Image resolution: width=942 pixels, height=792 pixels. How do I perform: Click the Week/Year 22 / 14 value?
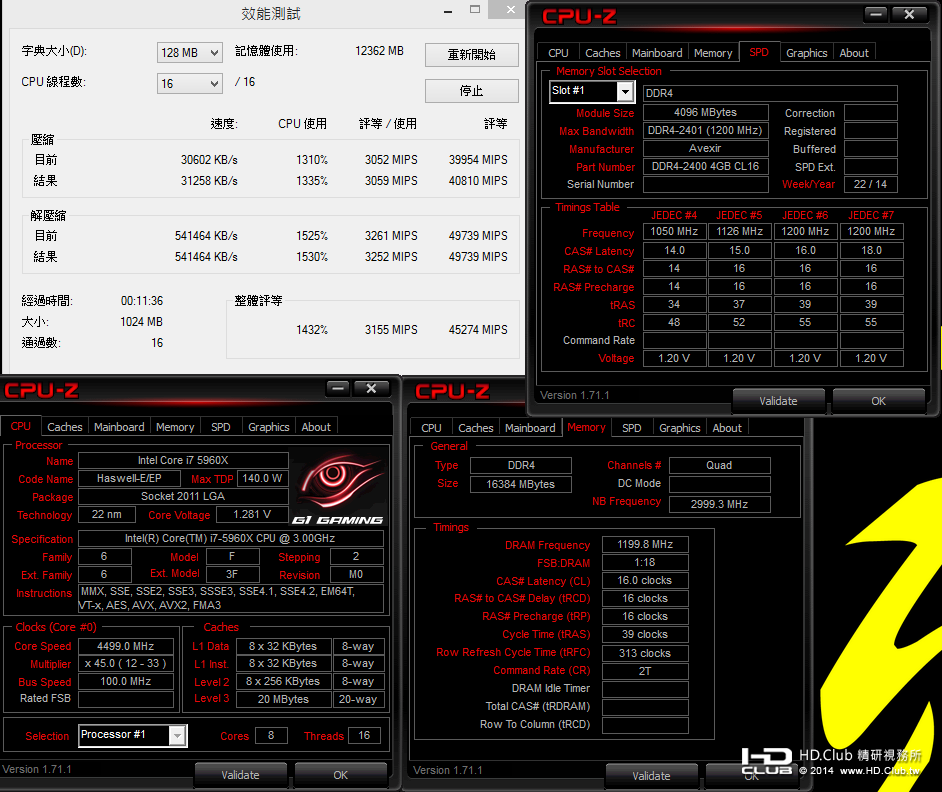871,184
